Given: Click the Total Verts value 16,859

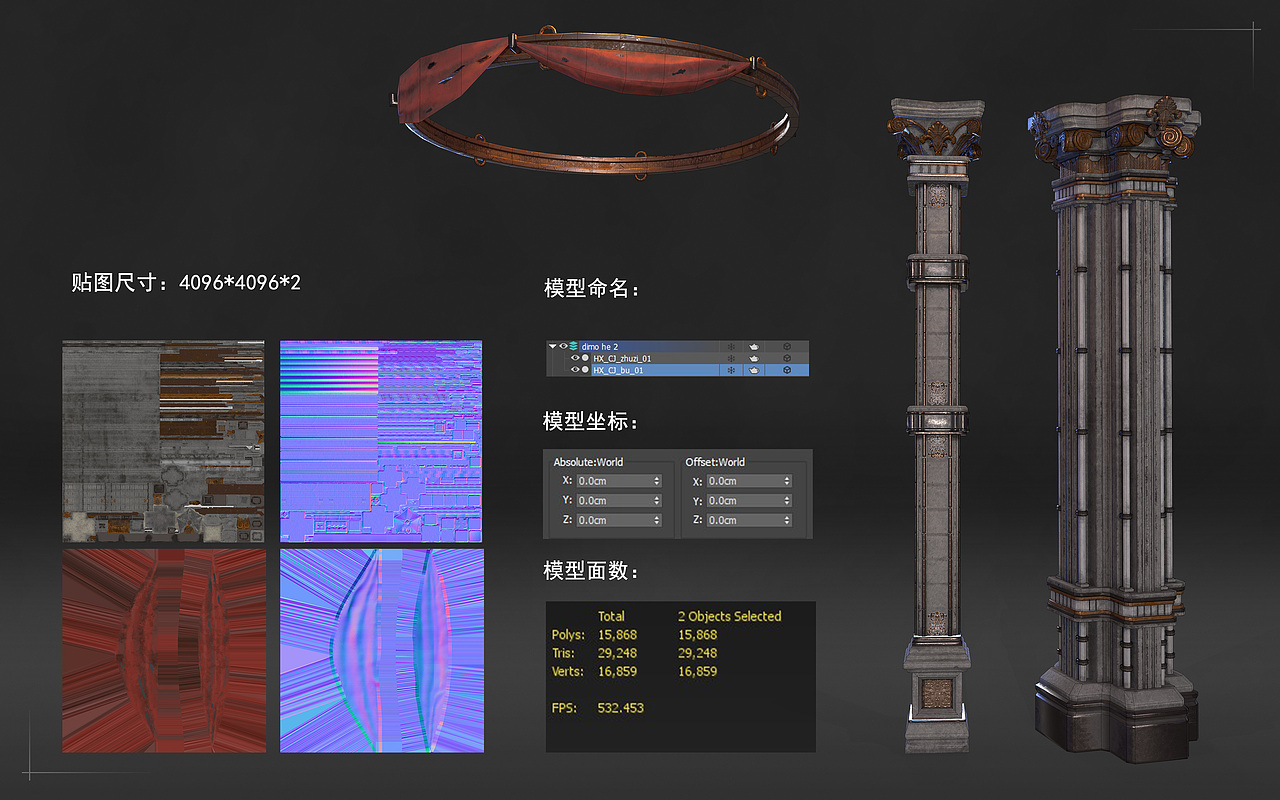Looking at the screenshot, I should point(617,671).
